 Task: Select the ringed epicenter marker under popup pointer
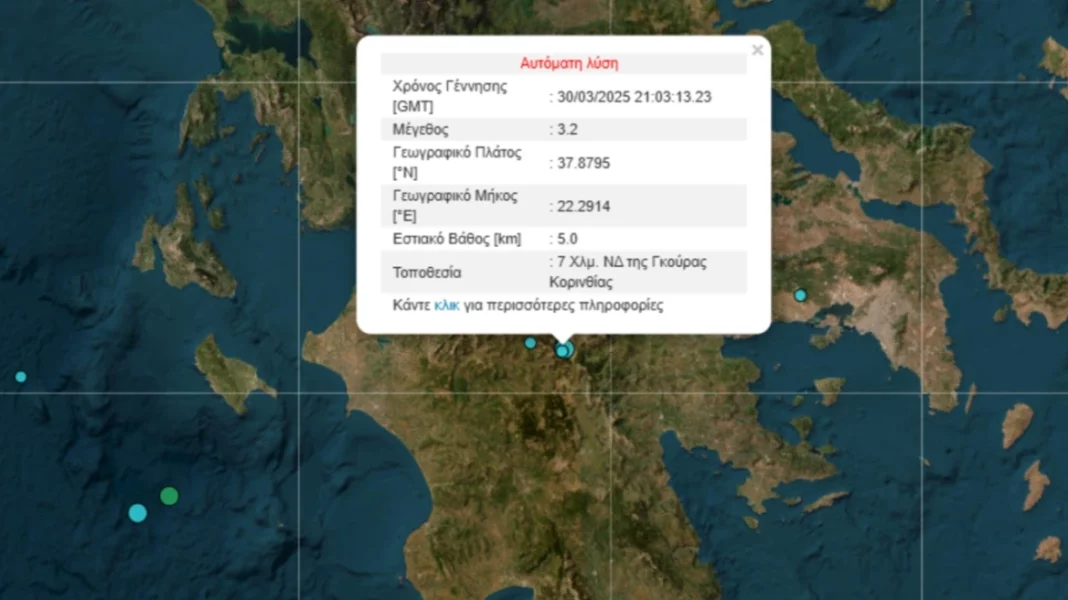(564, 351)
